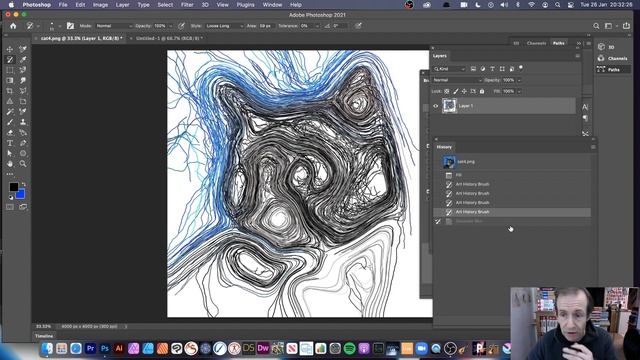640x360 pixels.
Task: Open the Tolerance dropdown arrow
Action: point(317,26)
